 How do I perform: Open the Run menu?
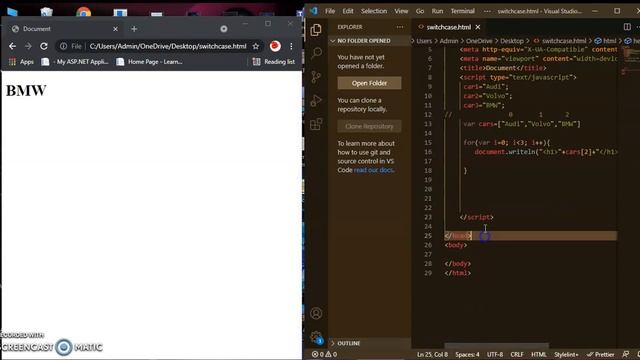[437, 11]
